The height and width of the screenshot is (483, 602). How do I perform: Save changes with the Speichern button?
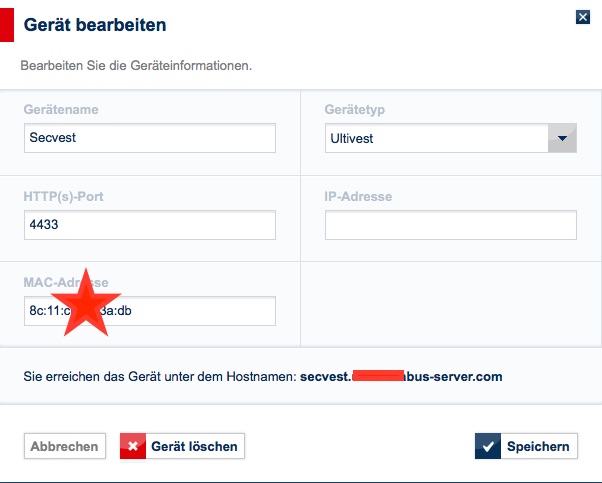click(x=526, y=446)
